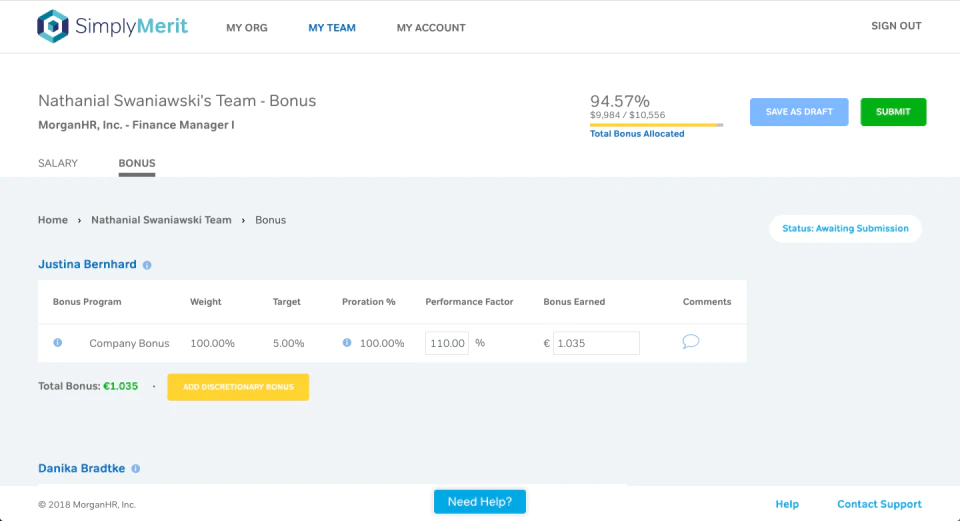The image size is (960, 521).
Task: Switch to the SALARY tab
Action: tap(58, 163)
